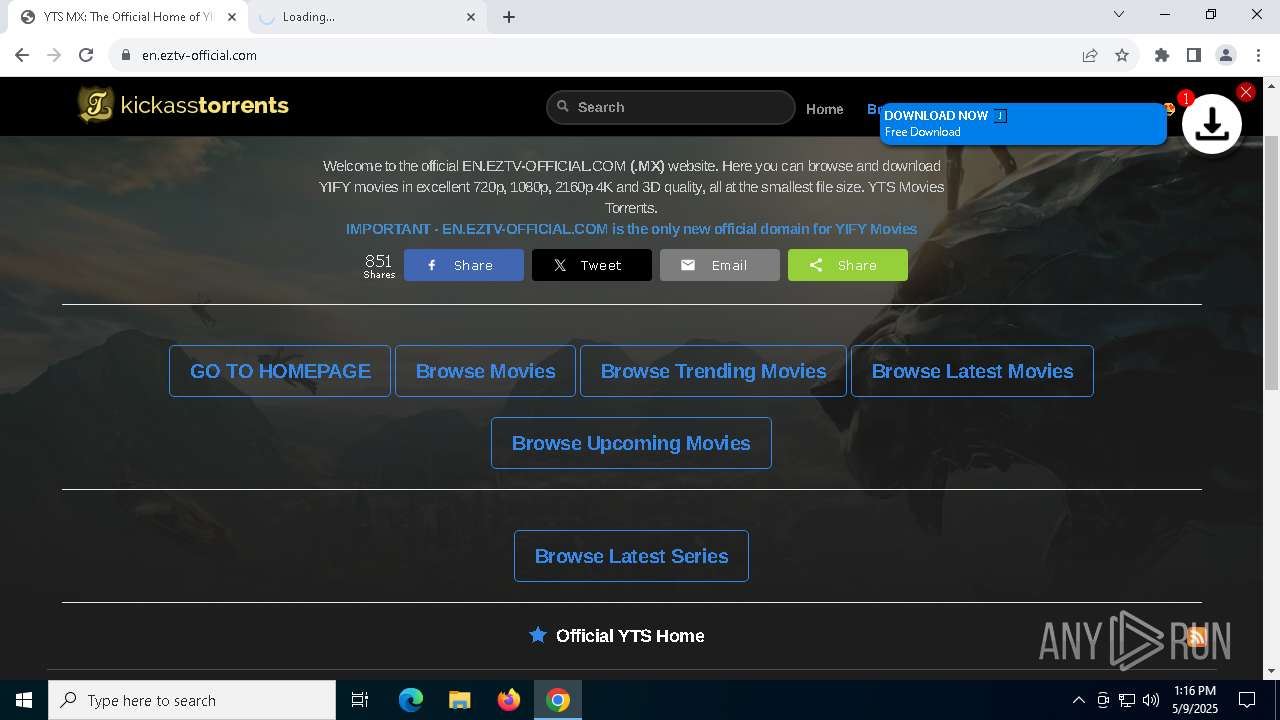Close the download popup with red X
This screenshot has width=1280, height=720.
pos(1245,92)
